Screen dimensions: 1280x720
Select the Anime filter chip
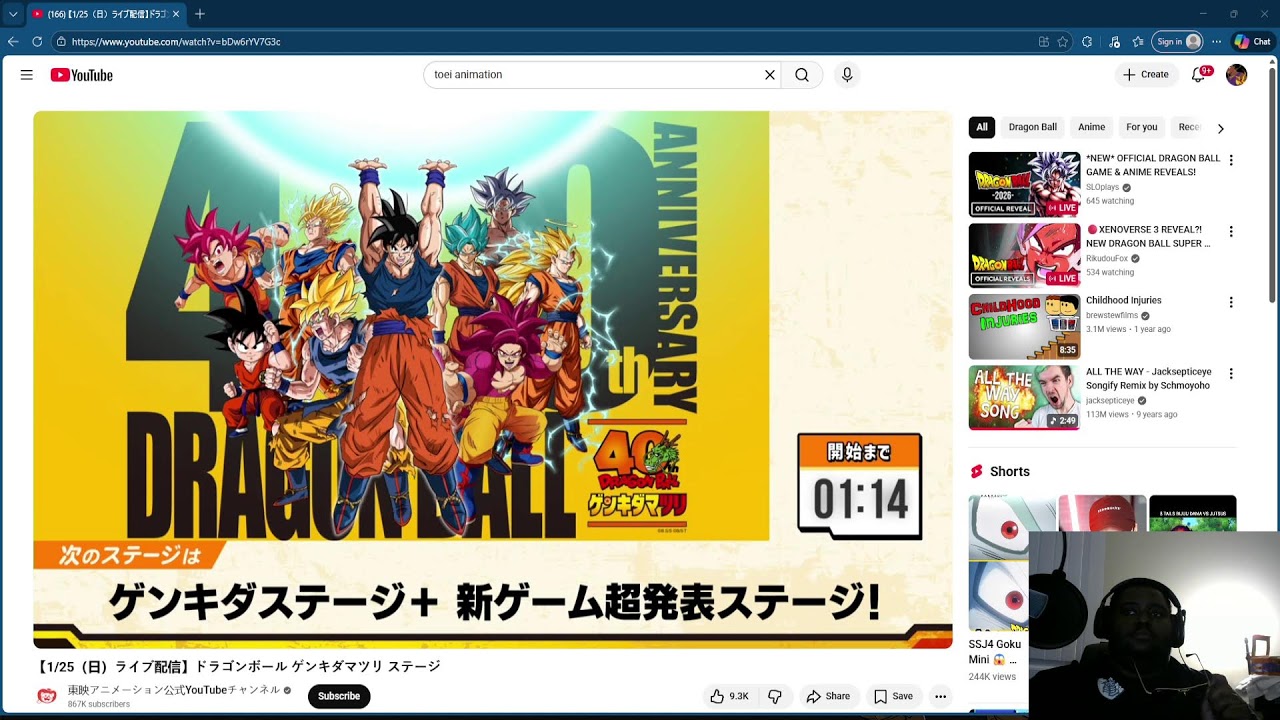1091,127
